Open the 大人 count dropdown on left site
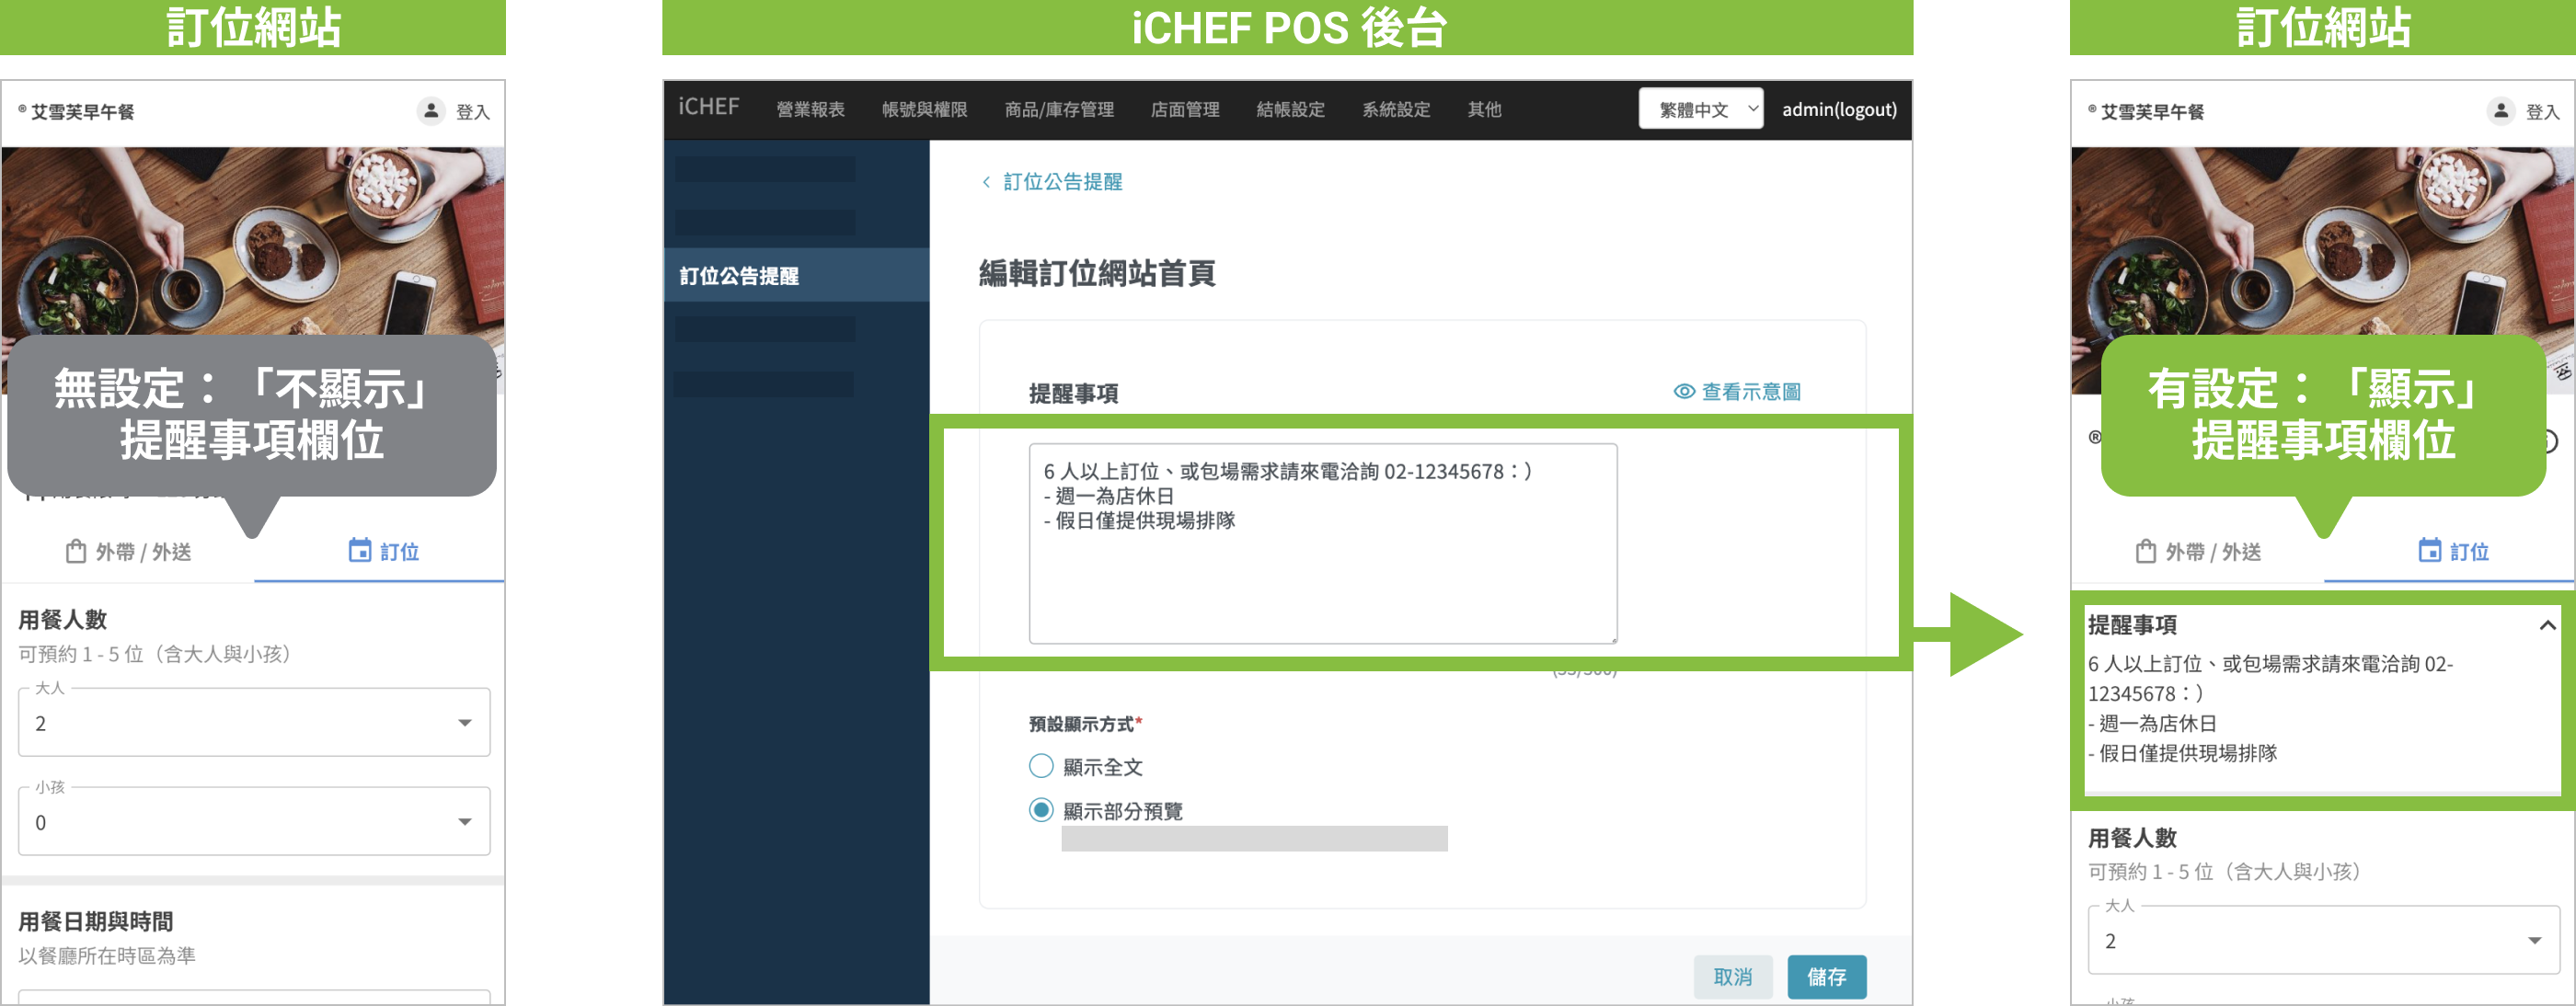Viewport: 2576px width, 1006px height. pos(254,722)
